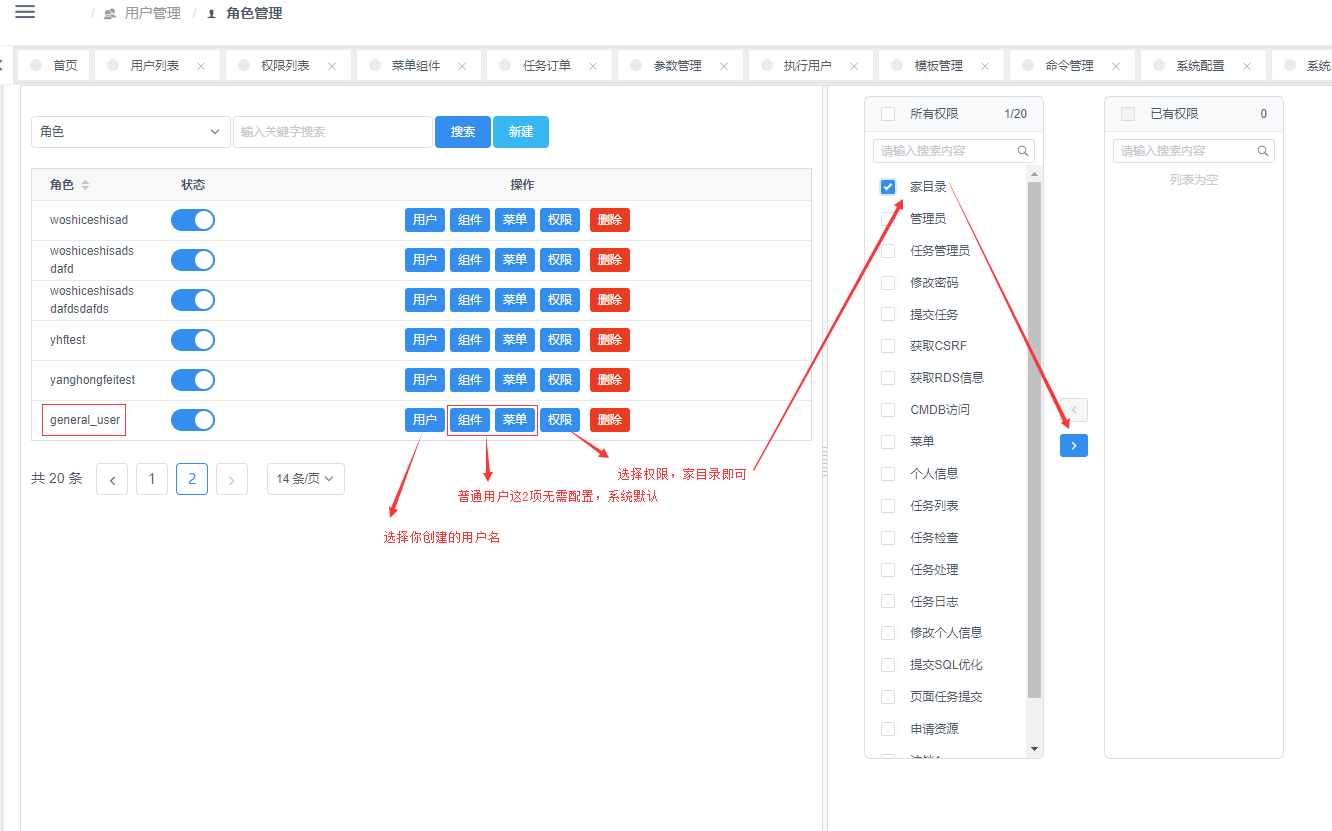Toggle status switch for yanghongfeitest
Image resolution: width=1332 pixels, height=831 pixels.
pos(193,380)
